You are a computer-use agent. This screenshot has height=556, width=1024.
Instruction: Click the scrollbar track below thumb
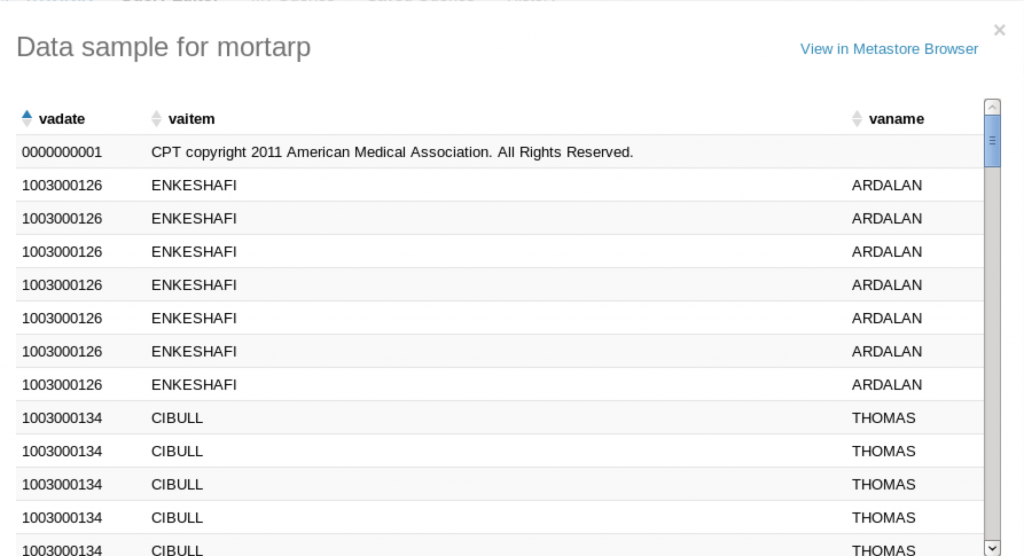pyautogui.click(x=992, y=353)
